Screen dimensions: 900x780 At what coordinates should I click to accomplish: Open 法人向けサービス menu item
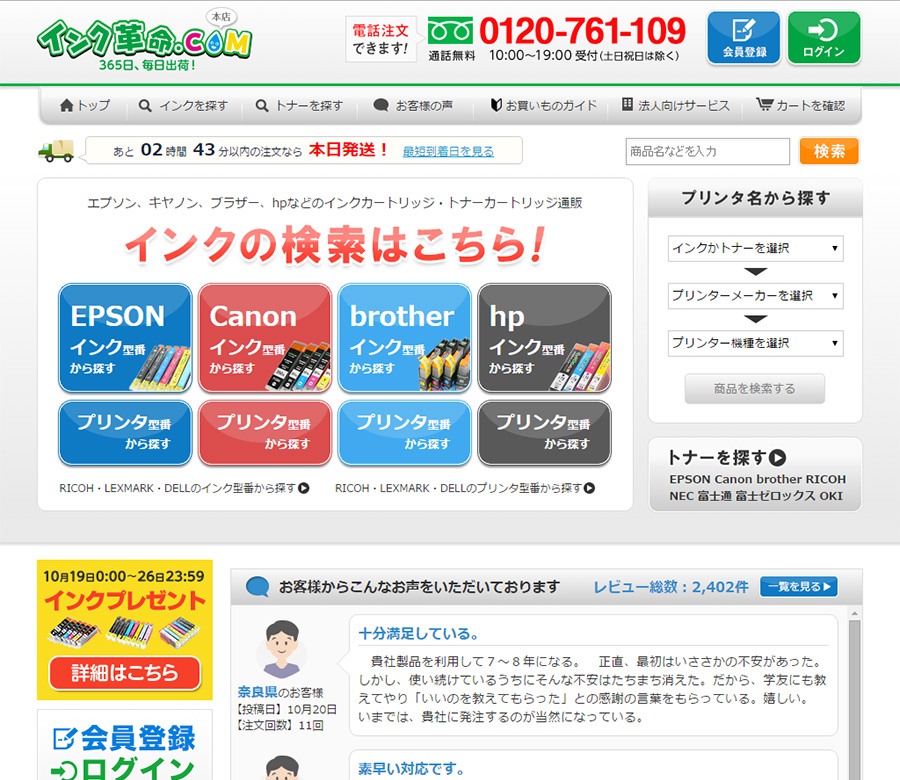(676, 106)
